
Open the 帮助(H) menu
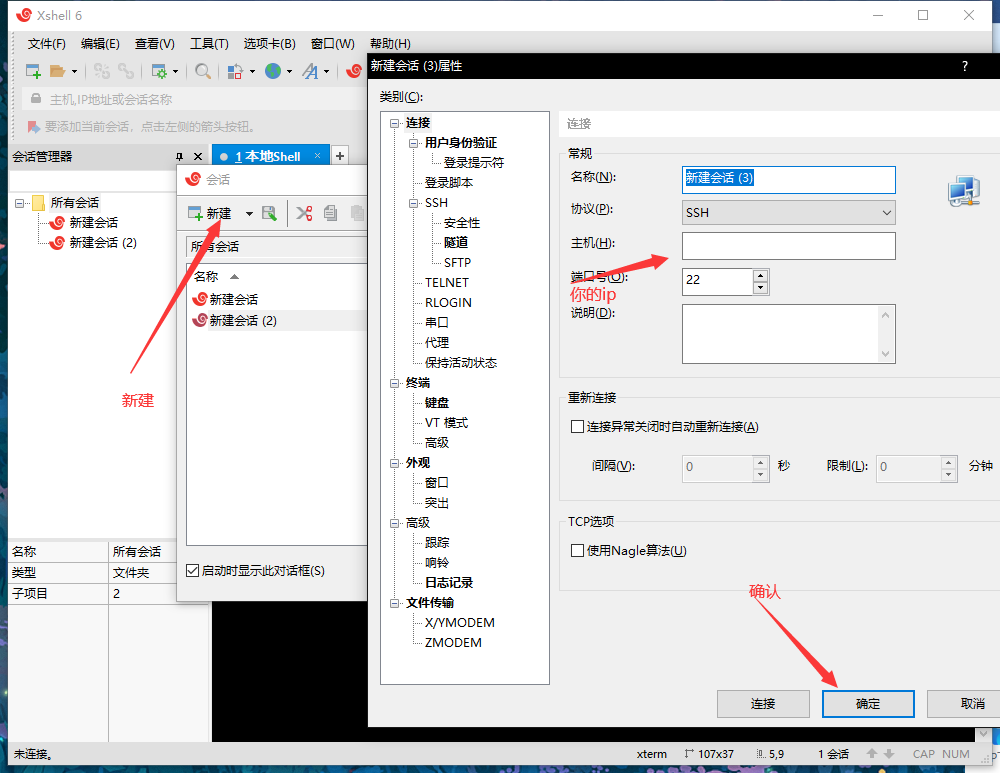tap(390, 43)
